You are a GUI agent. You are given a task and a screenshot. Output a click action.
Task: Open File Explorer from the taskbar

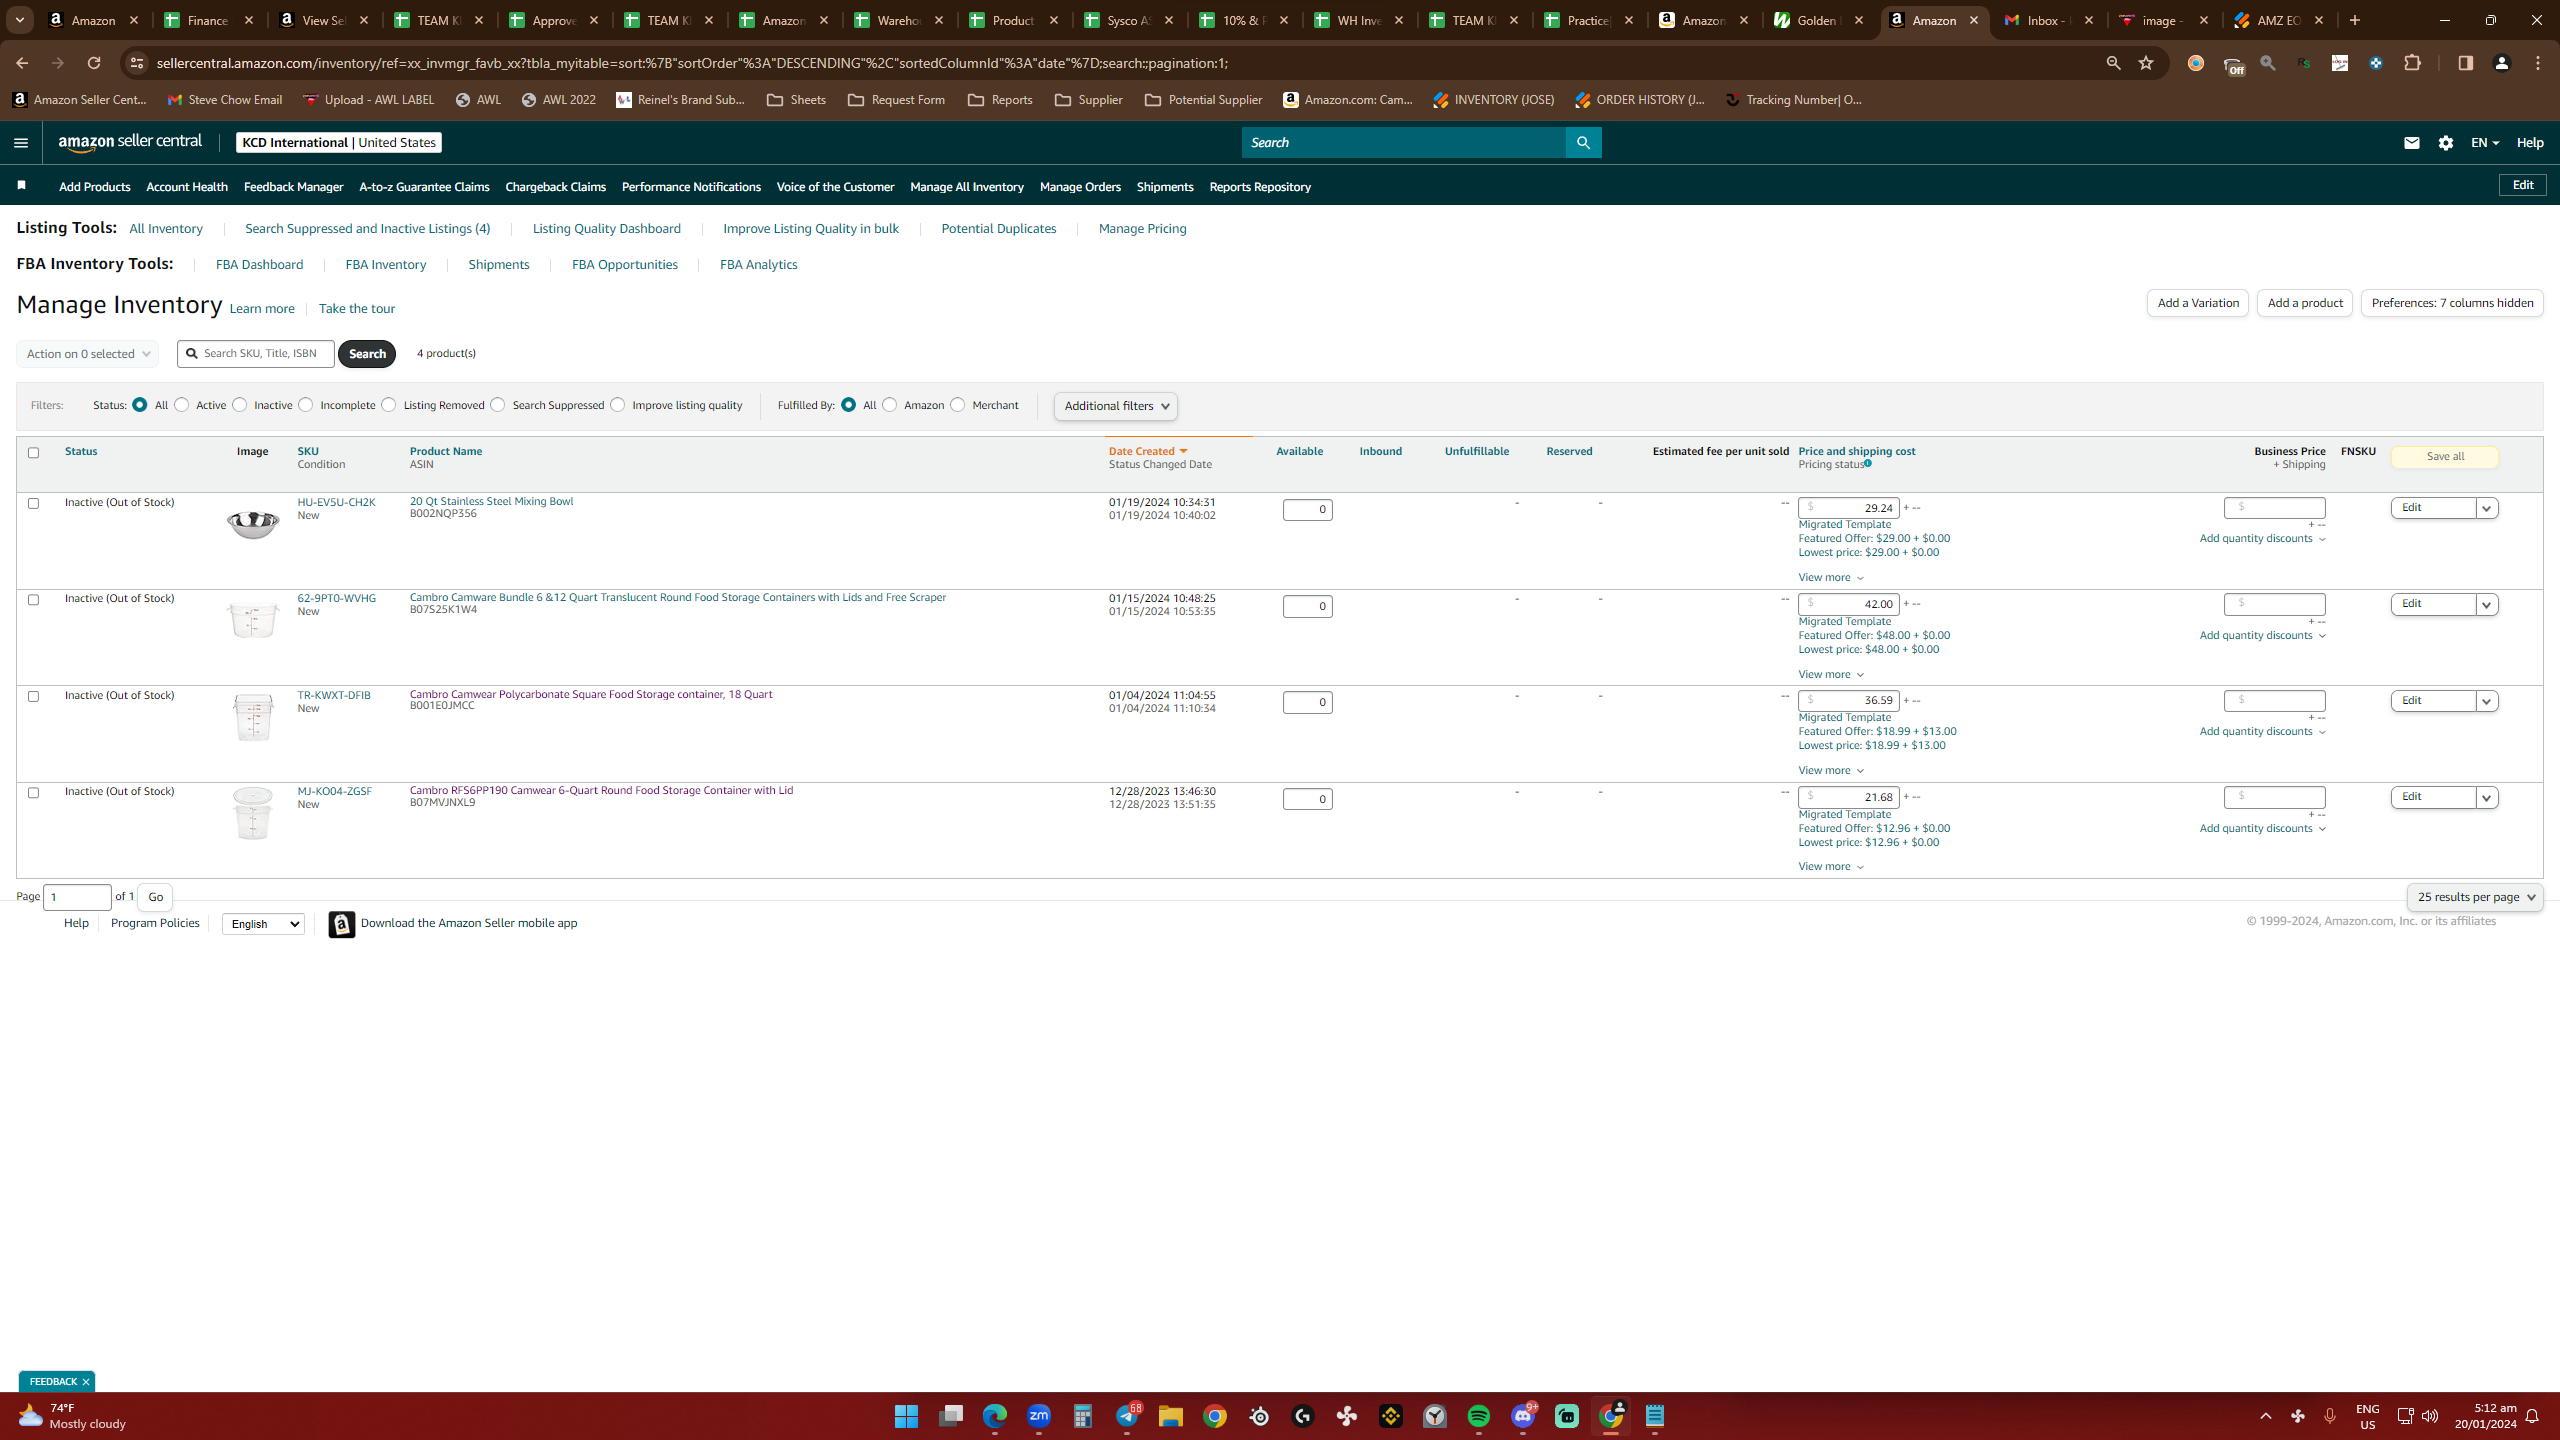pyautogui.click(x=1171, y=1416)
